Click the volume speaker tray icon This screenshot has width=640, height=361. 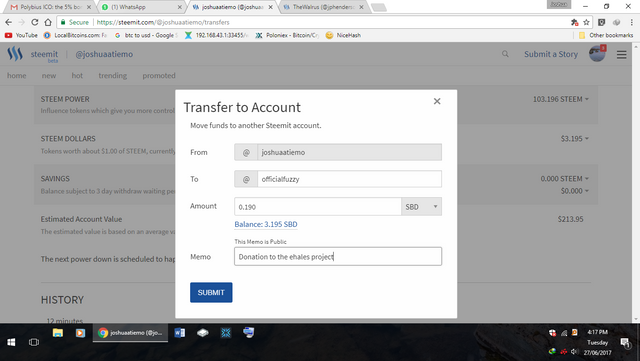coord(575,351)
